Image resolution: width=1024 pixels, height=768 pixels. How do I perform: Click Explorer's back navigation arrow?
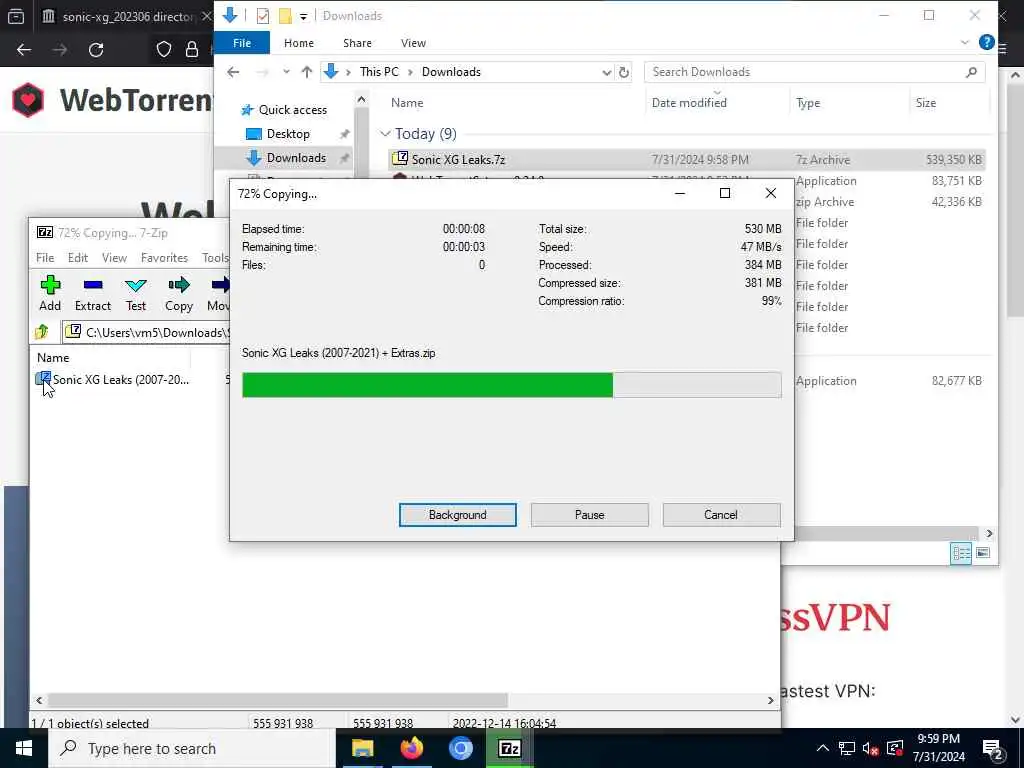click(x=233, y=72)
